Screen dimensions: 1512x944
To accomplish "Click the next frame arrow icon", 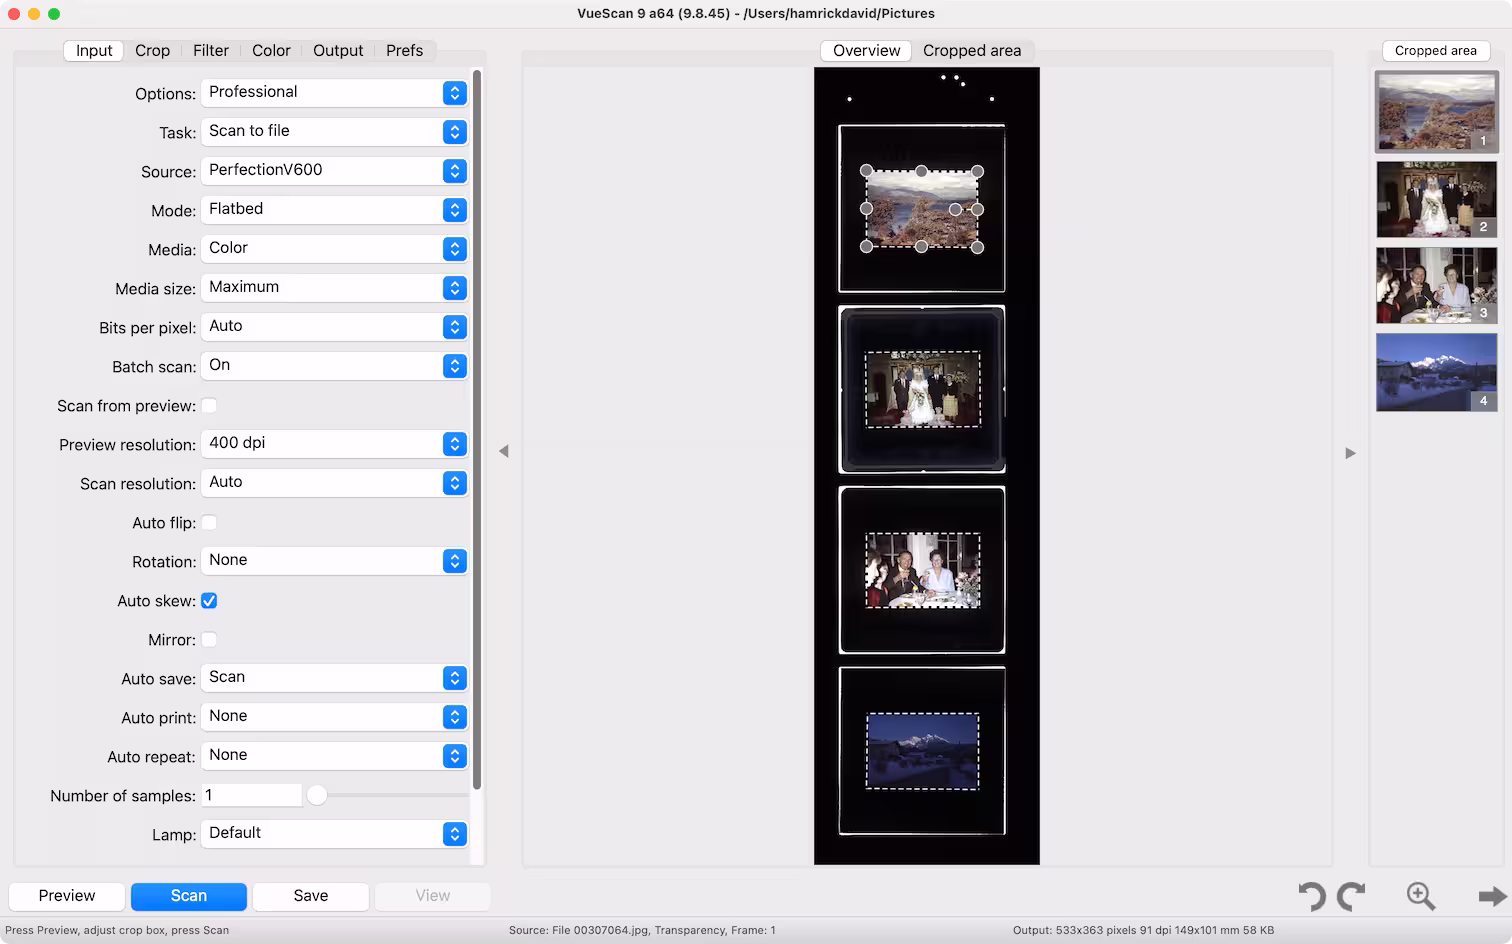I will [1491, 896].
